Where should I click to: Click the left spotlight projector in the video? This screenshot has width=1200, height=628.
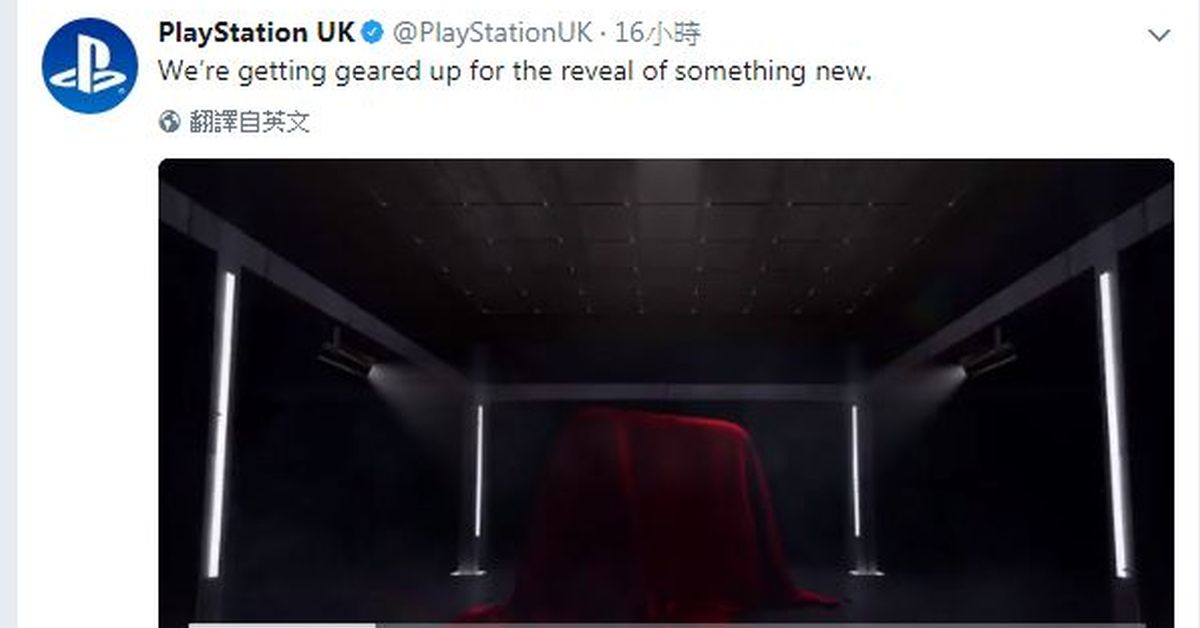coord(345,355)
